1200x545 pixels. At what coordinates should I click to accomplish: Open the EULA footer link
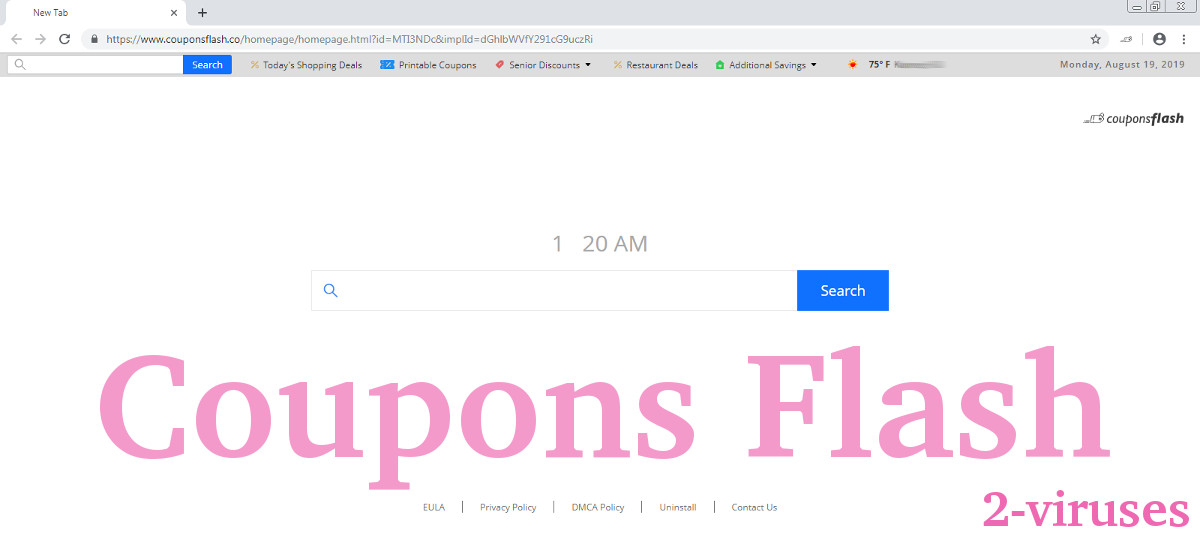click(x=434, y=507)
